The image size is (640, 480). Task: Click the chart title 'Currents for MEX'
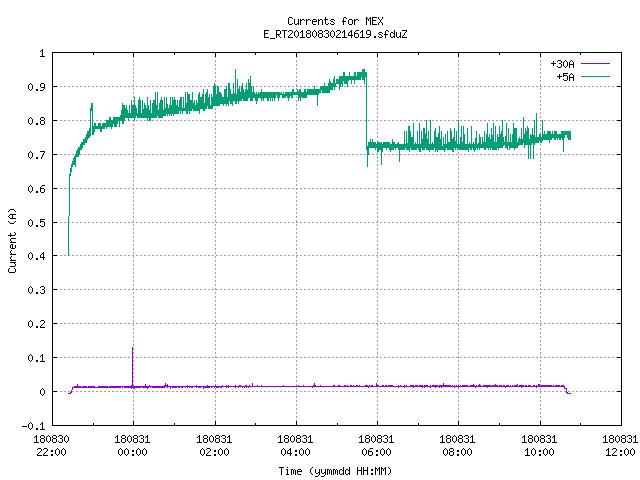click(335, 21)
